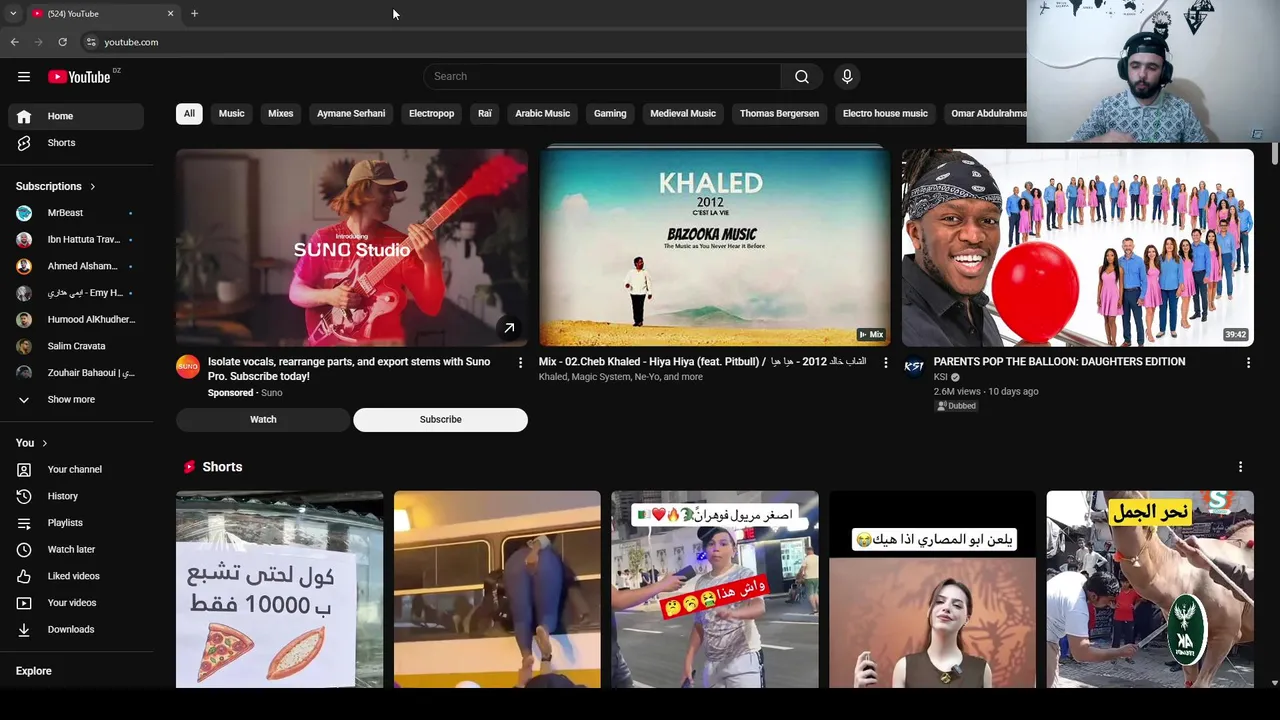Open Home in sidebar
Image resolution: width=1280 pixels, height=720 pixels.
tap(76, 116)
